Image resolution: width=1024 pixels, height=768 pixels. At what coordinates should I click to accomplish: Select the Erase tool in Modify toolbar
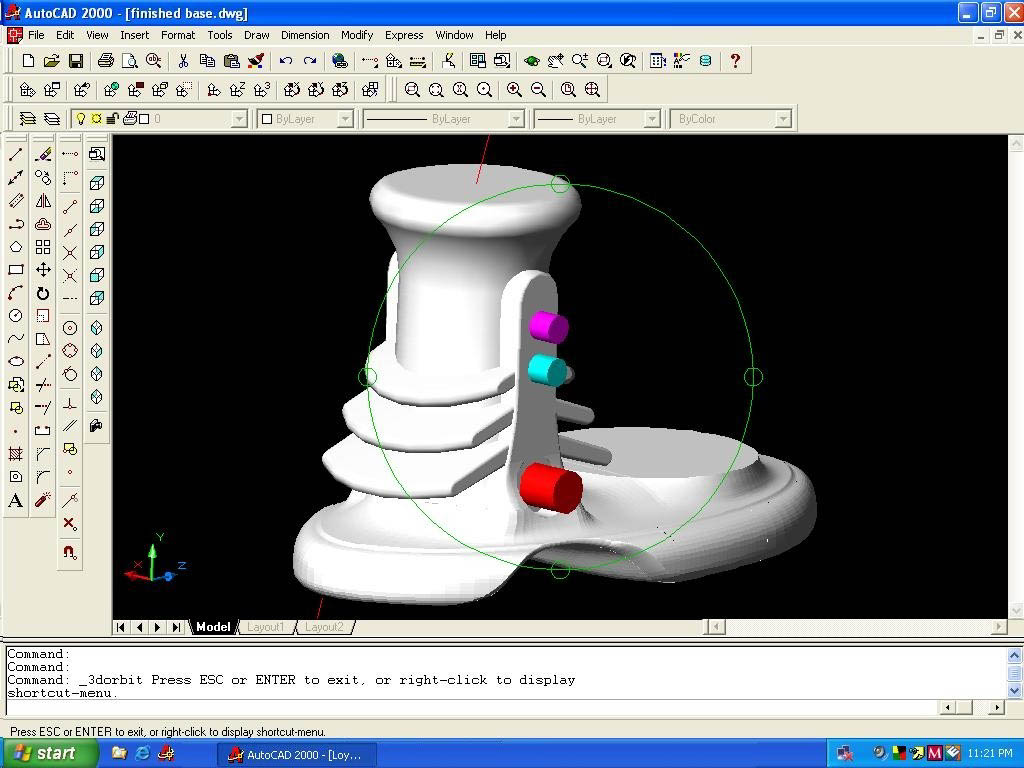[x=43, y=155]
